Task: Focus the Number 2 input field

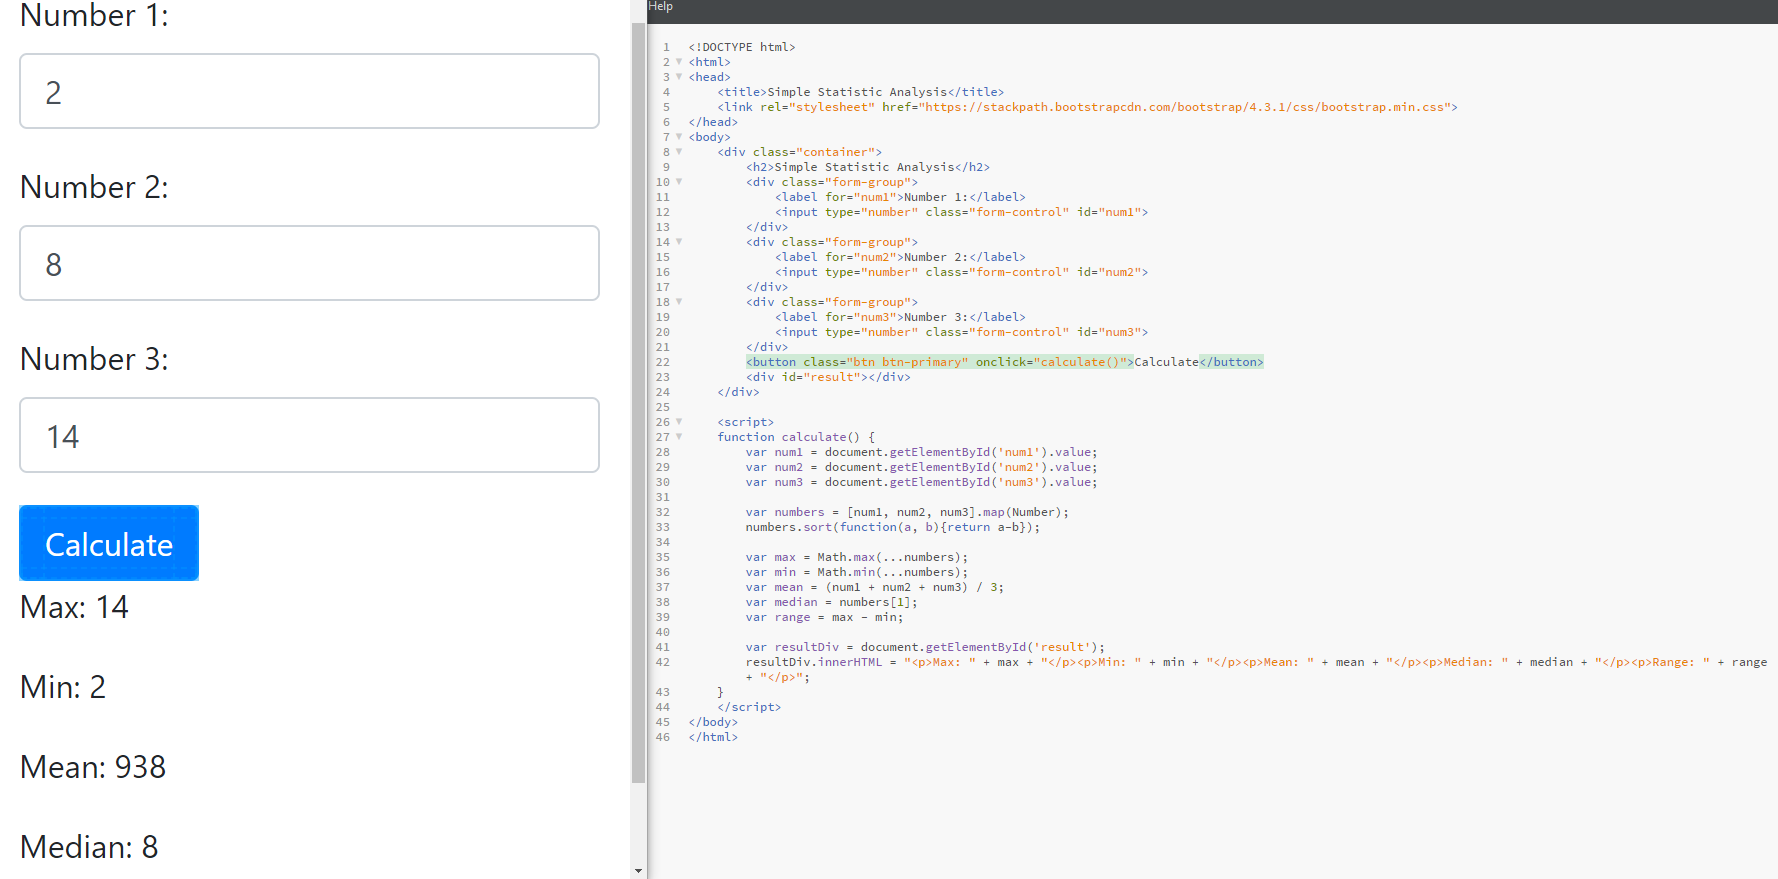Action: coord(309,263)
